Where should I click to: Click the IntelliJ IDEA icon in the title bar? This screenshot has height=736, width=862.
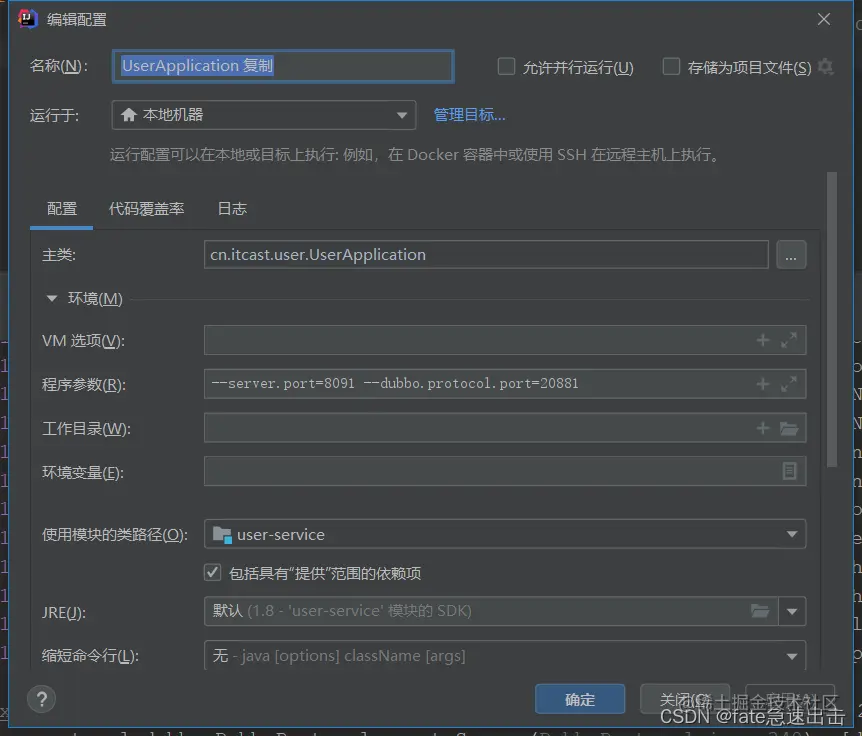point(27,18)
